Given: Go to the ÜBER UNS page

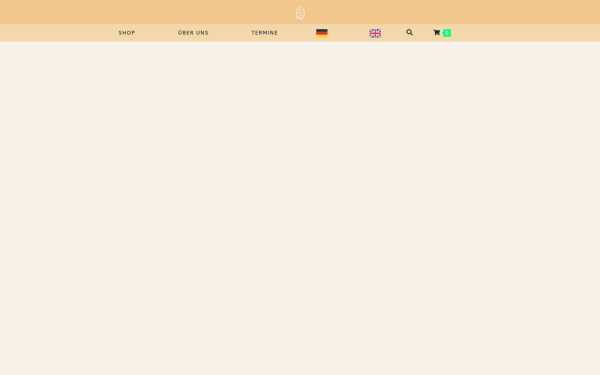Looking at the screenshot, I should pos(193,33).
